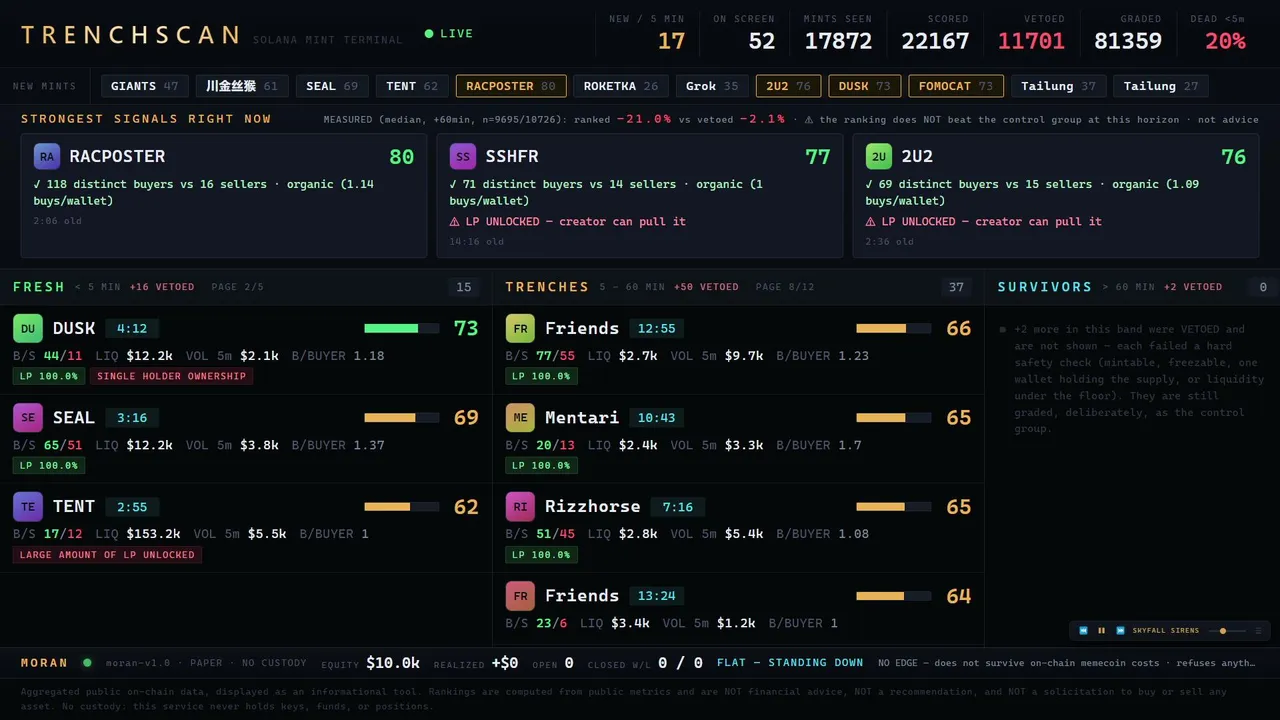Click the NEW / 5 MIN value 17
The width and height of the screenshot is (1280, 720).
[x=671, y=41]
